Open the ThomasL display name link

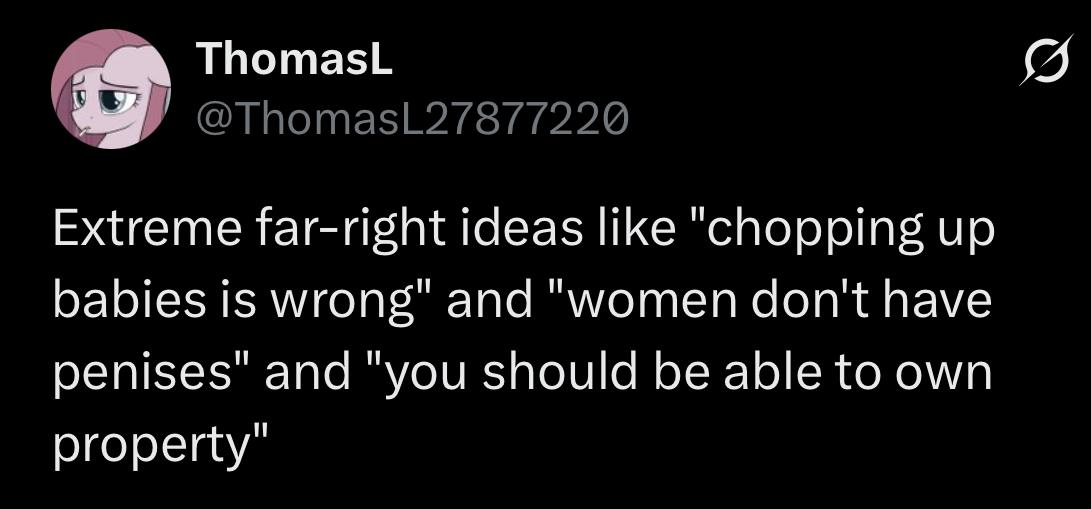295,60
